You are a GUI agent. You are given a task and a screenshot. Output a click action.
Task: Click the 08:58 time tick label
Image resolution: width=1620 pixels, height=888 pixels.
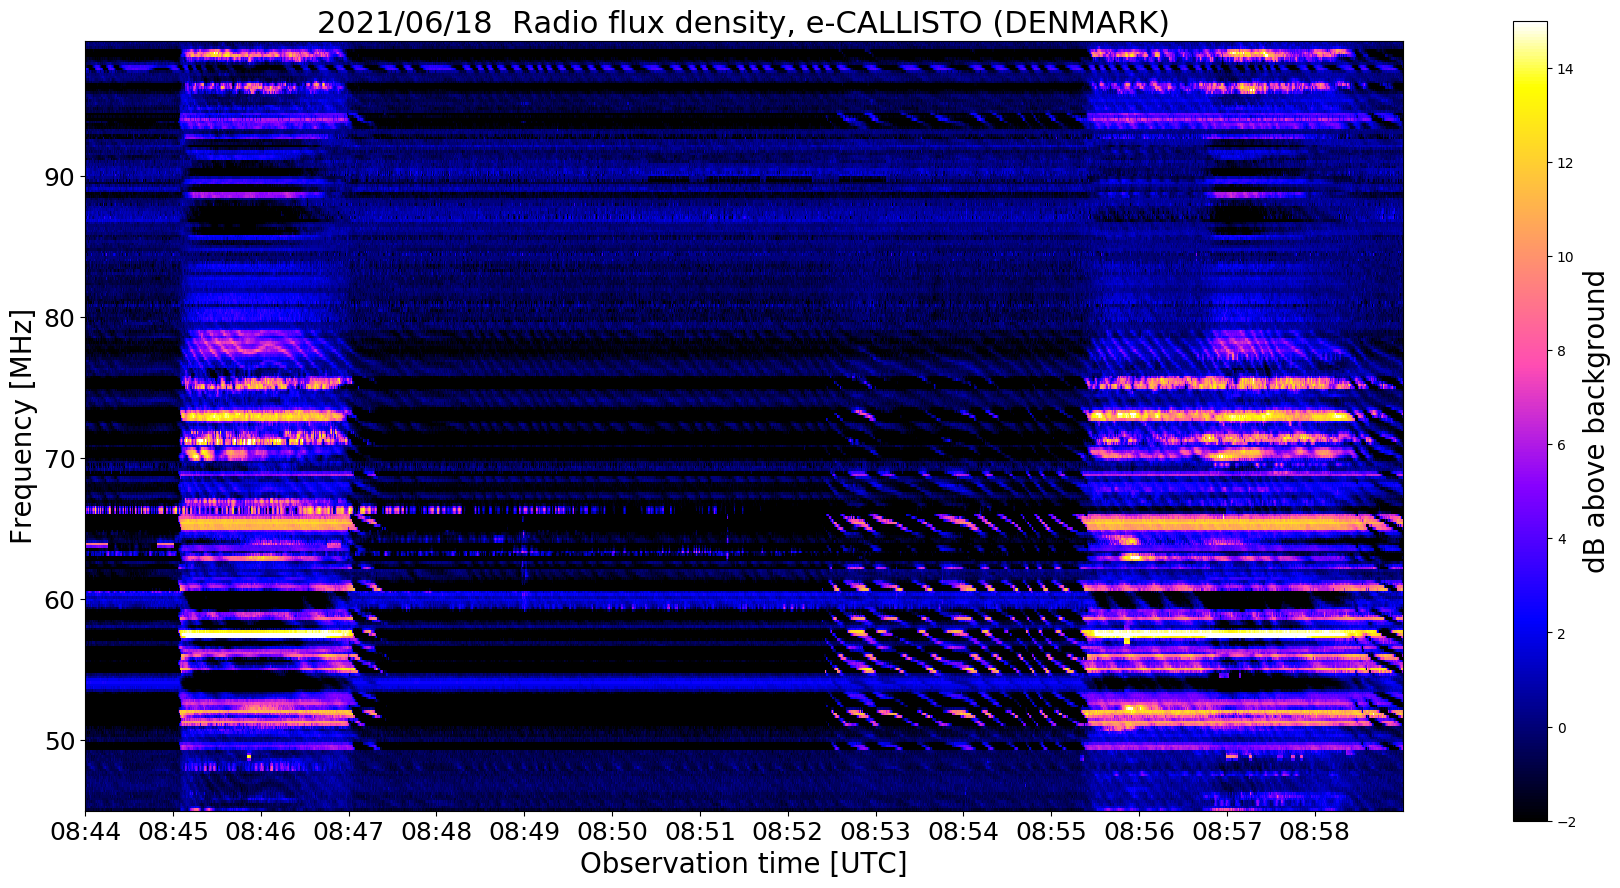pos(1315,831)
